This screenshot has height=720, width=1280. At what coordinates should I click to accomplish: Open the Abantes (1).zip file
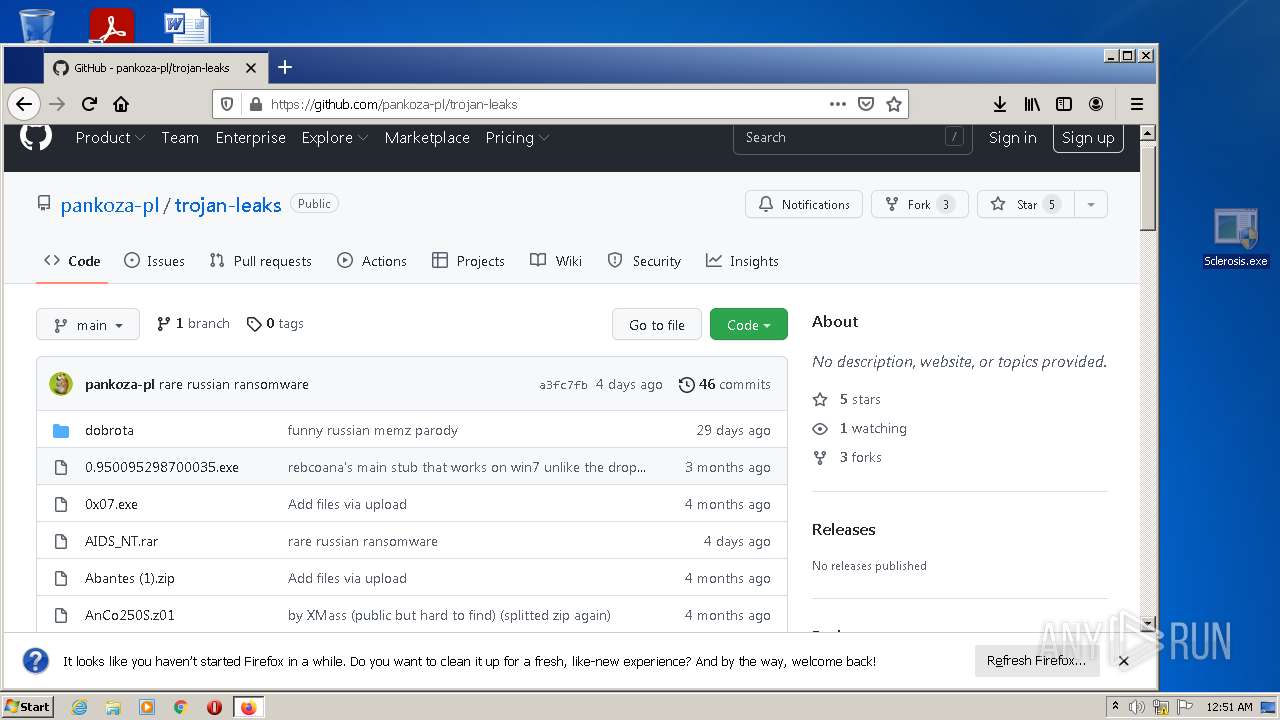point(130,578)
